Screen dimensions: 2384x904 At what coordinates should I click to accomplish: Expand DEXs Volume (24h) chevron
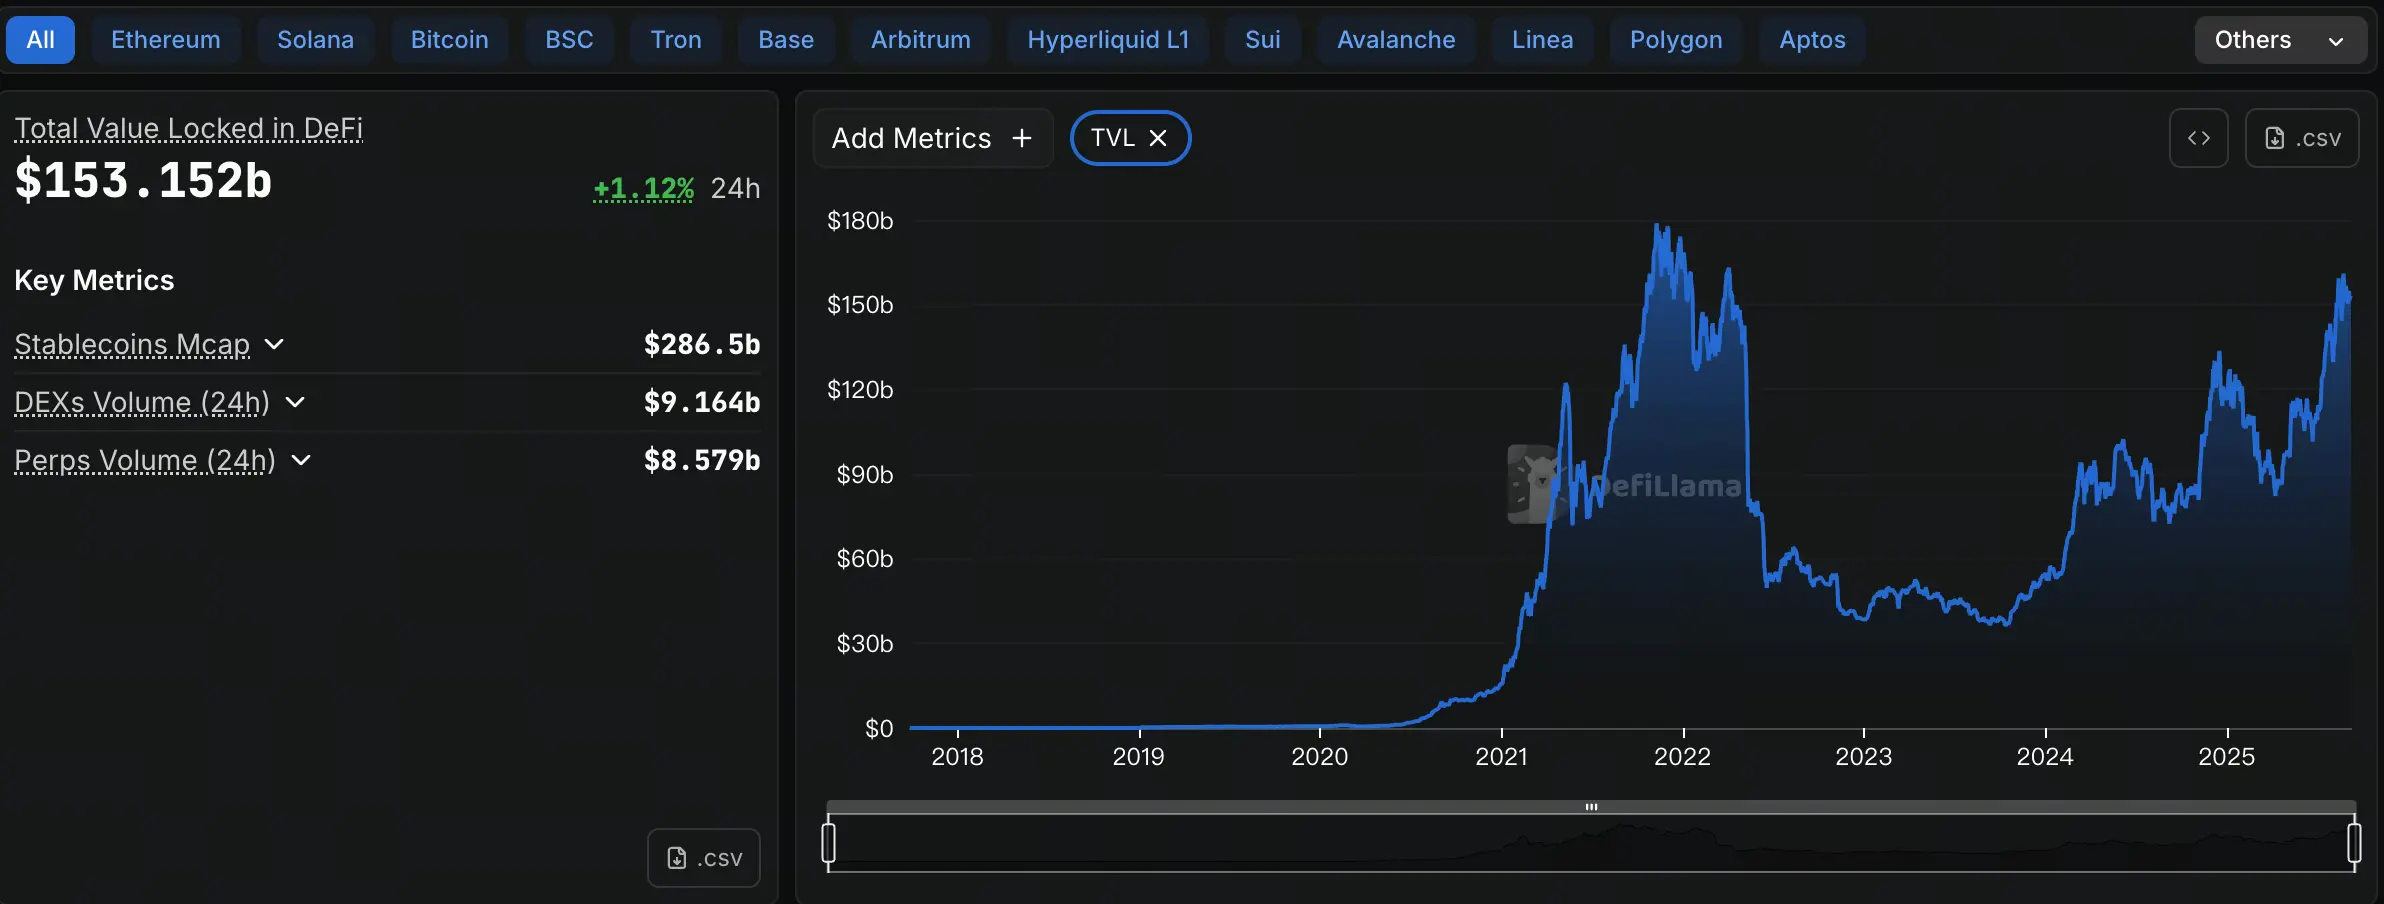tap(295, 402)
